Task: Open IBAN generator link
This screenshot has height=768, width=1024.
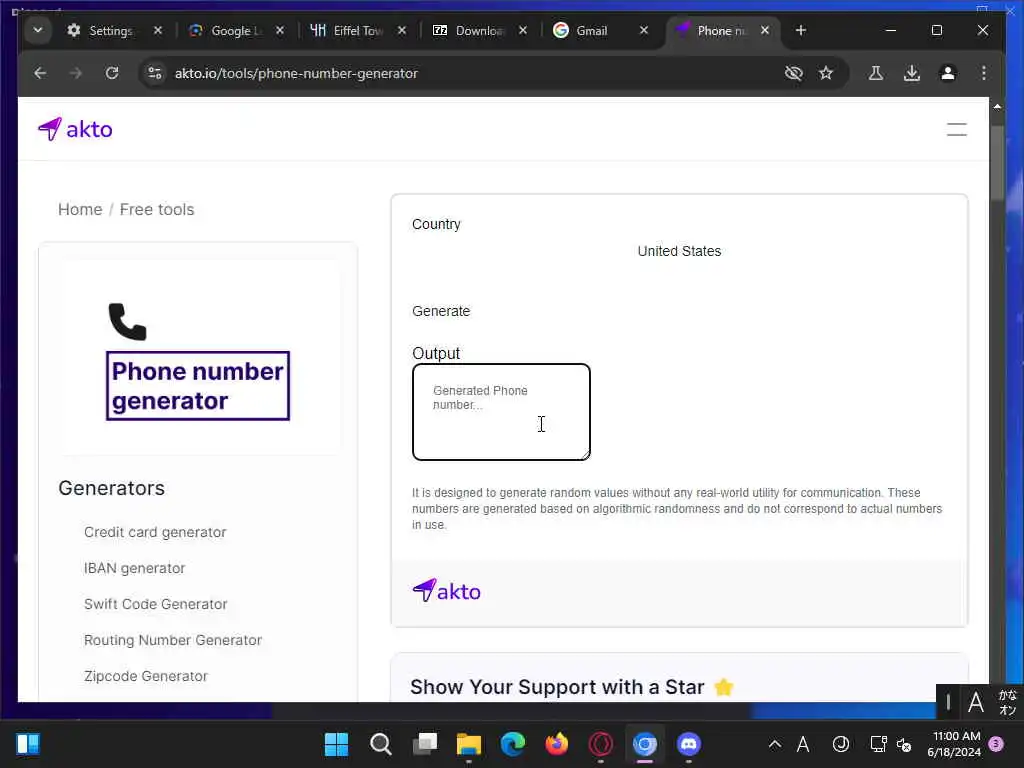Action: [135, 568]
